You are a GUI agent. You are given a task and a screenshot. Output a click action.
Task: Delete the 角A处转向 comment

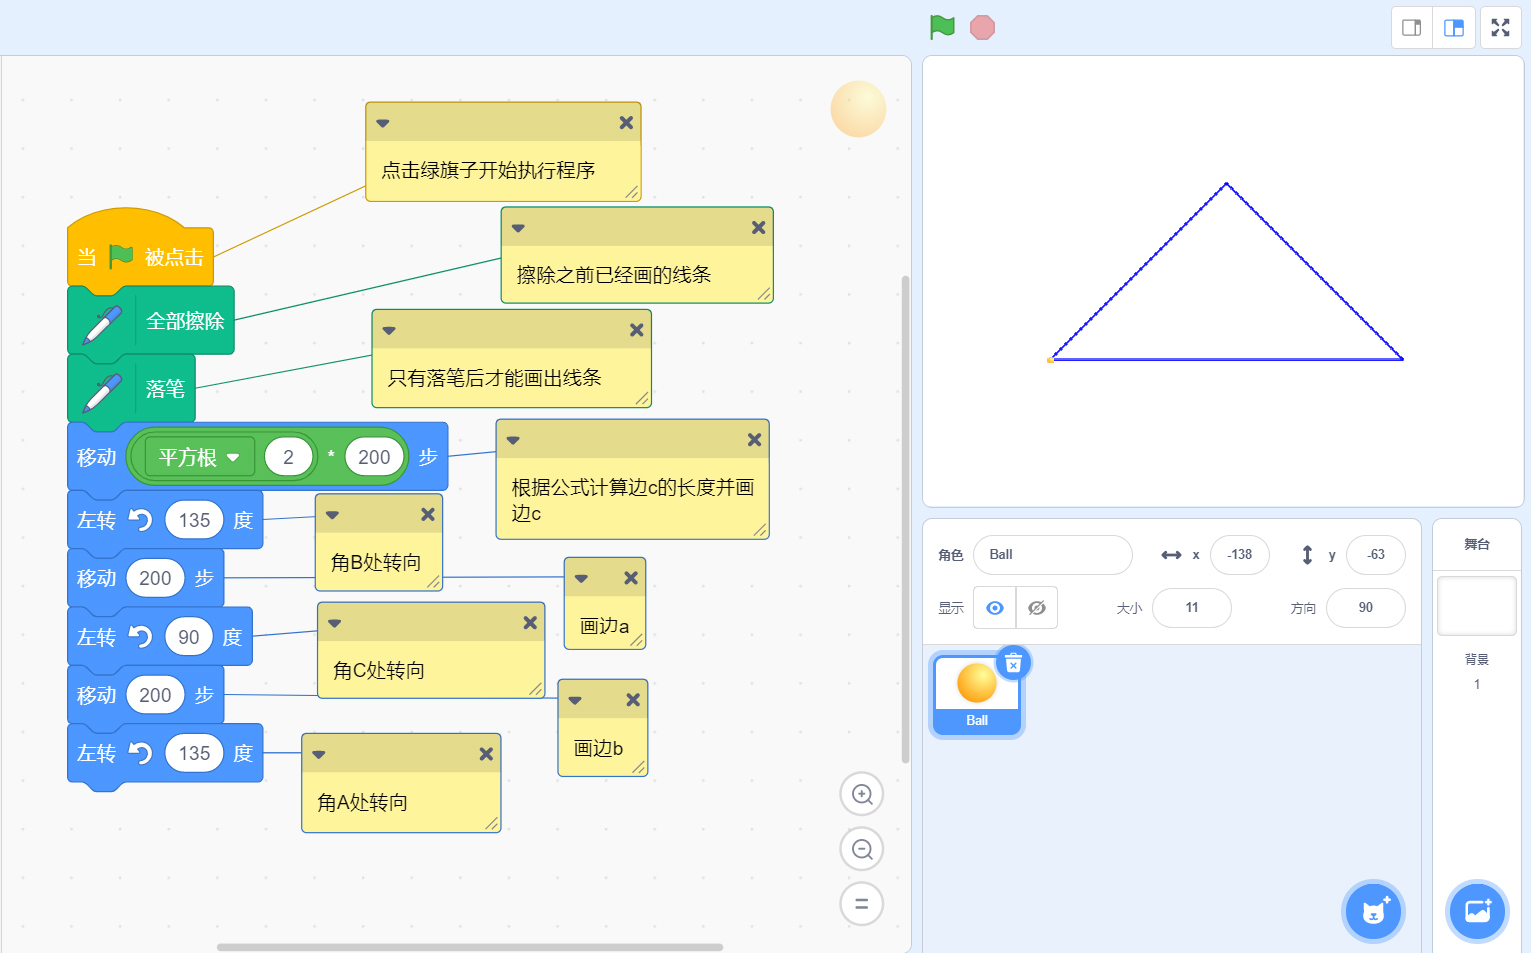click(486, 754)
